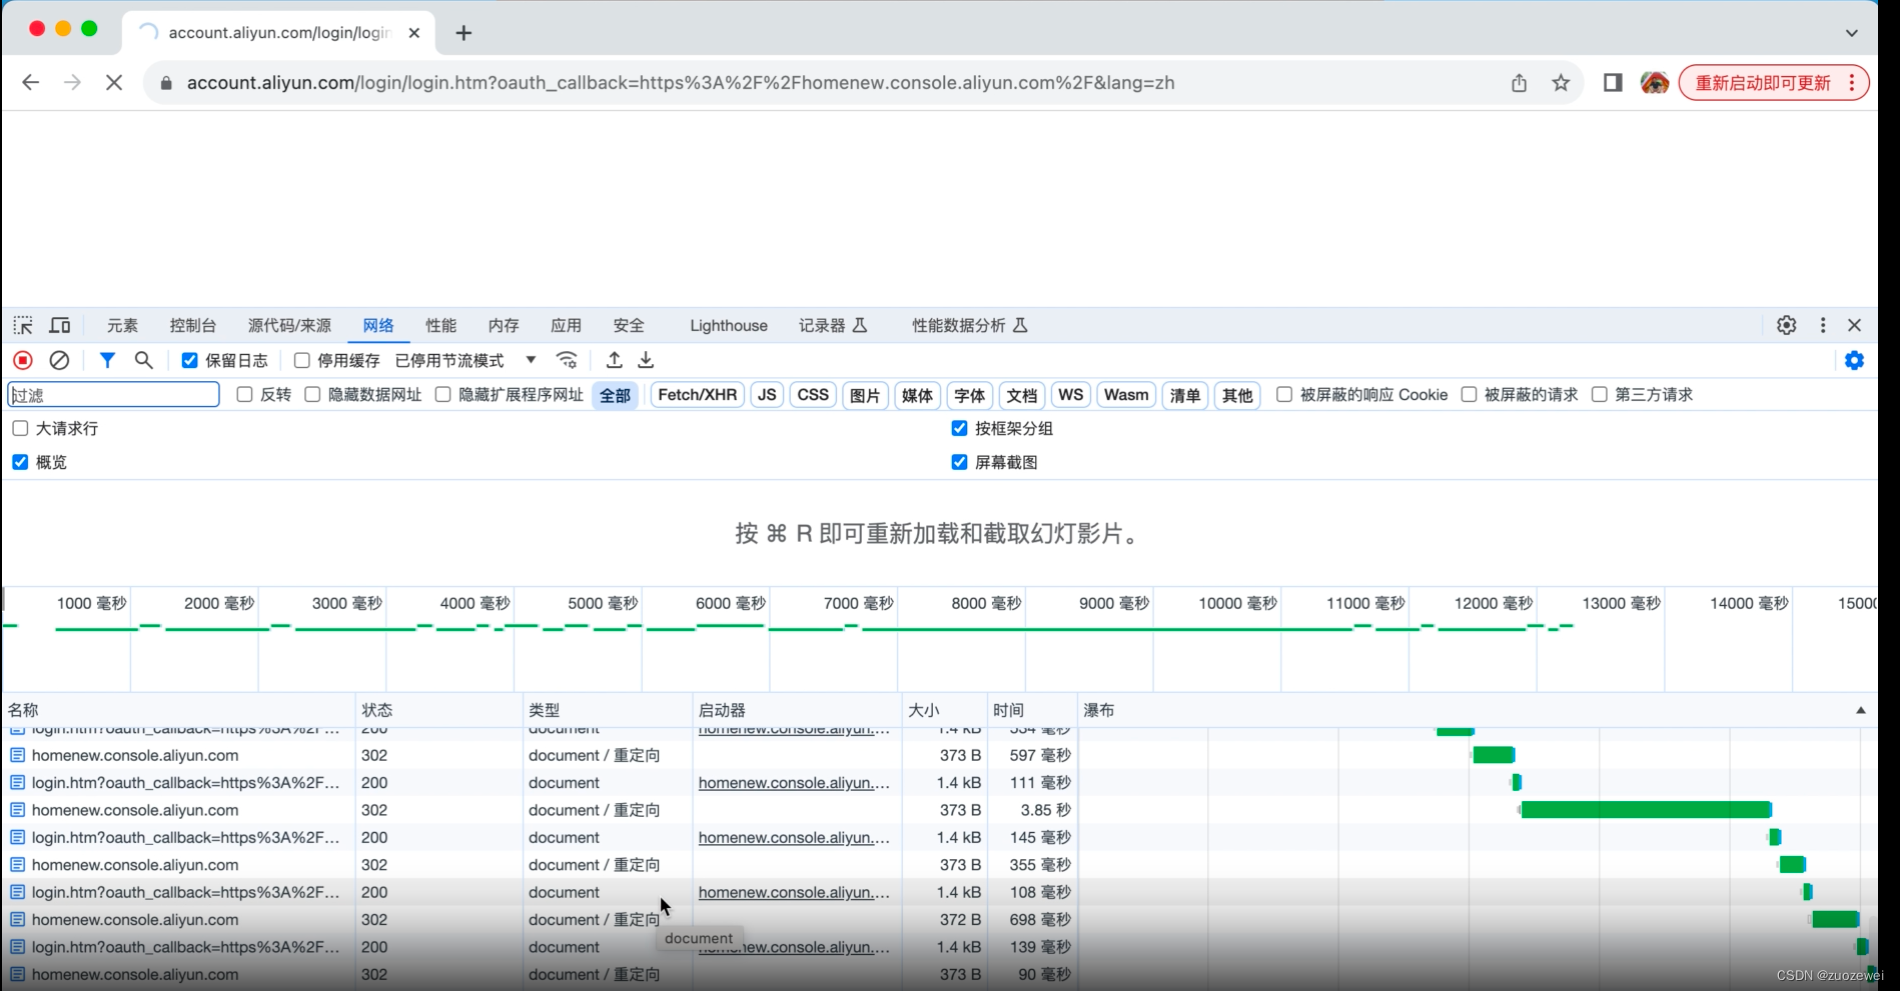1900x991 pixels.
Task: Toggle the device toolbar icon
Action: 60,325
